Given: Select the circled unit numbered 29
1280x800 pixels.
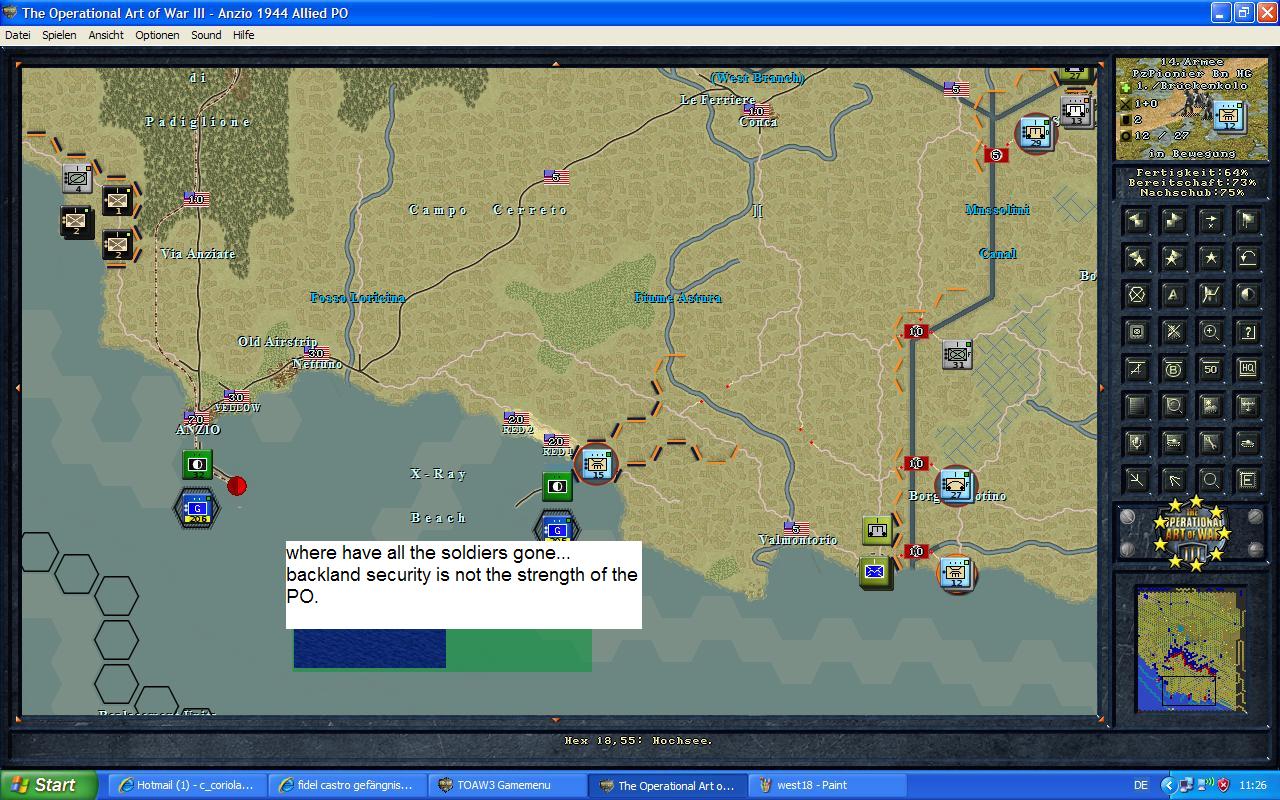Looking at the screenshot, I should pos(1036,134).
